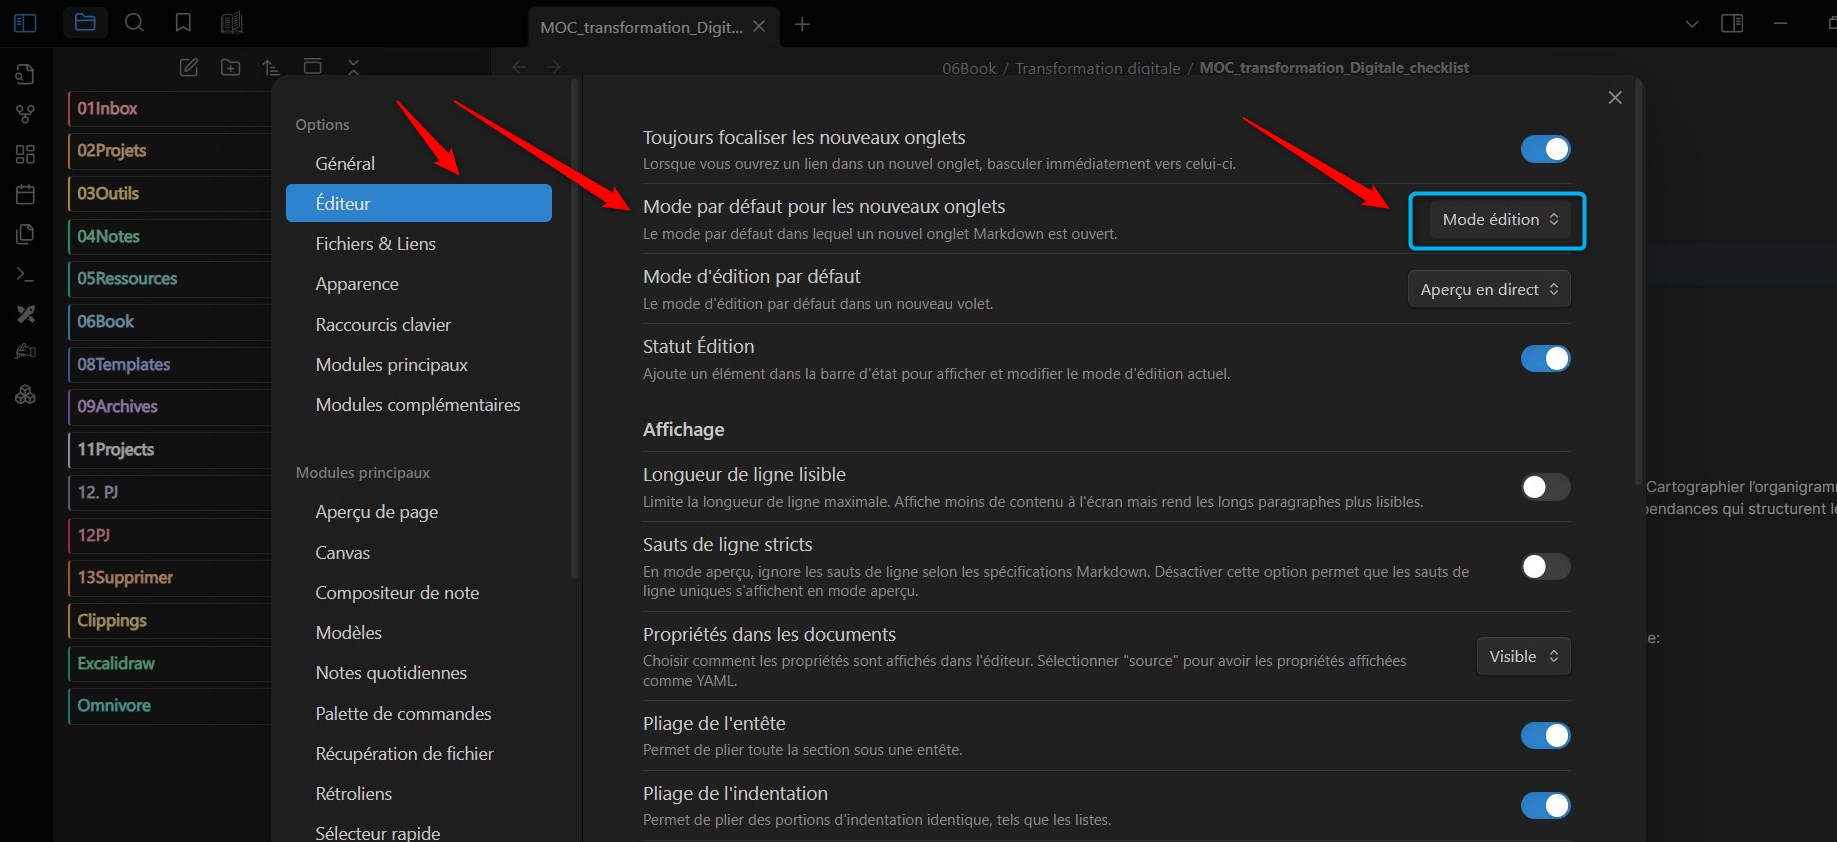
Task: Disable Toujours focaliser les nouveaux onglets
Action: [x=1546, y=149]
